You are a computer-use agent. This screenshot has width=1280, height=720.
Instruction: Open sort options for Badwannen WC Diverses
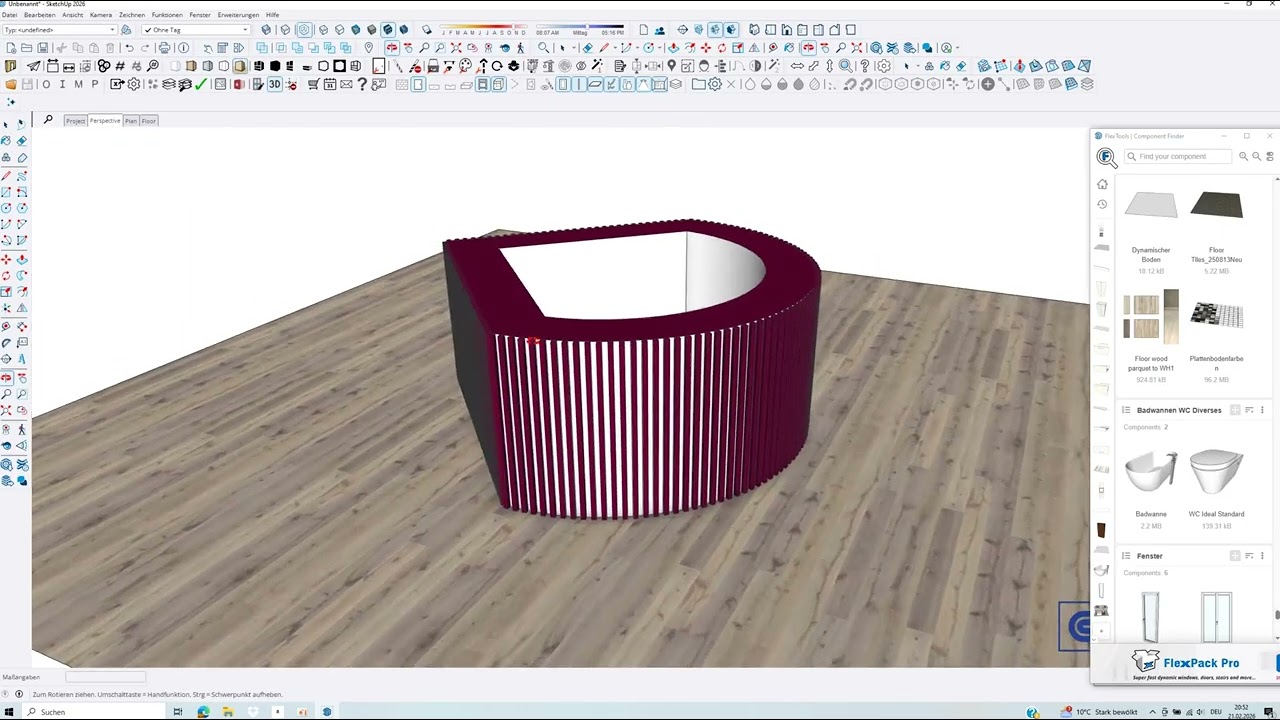pos(1249,410)
